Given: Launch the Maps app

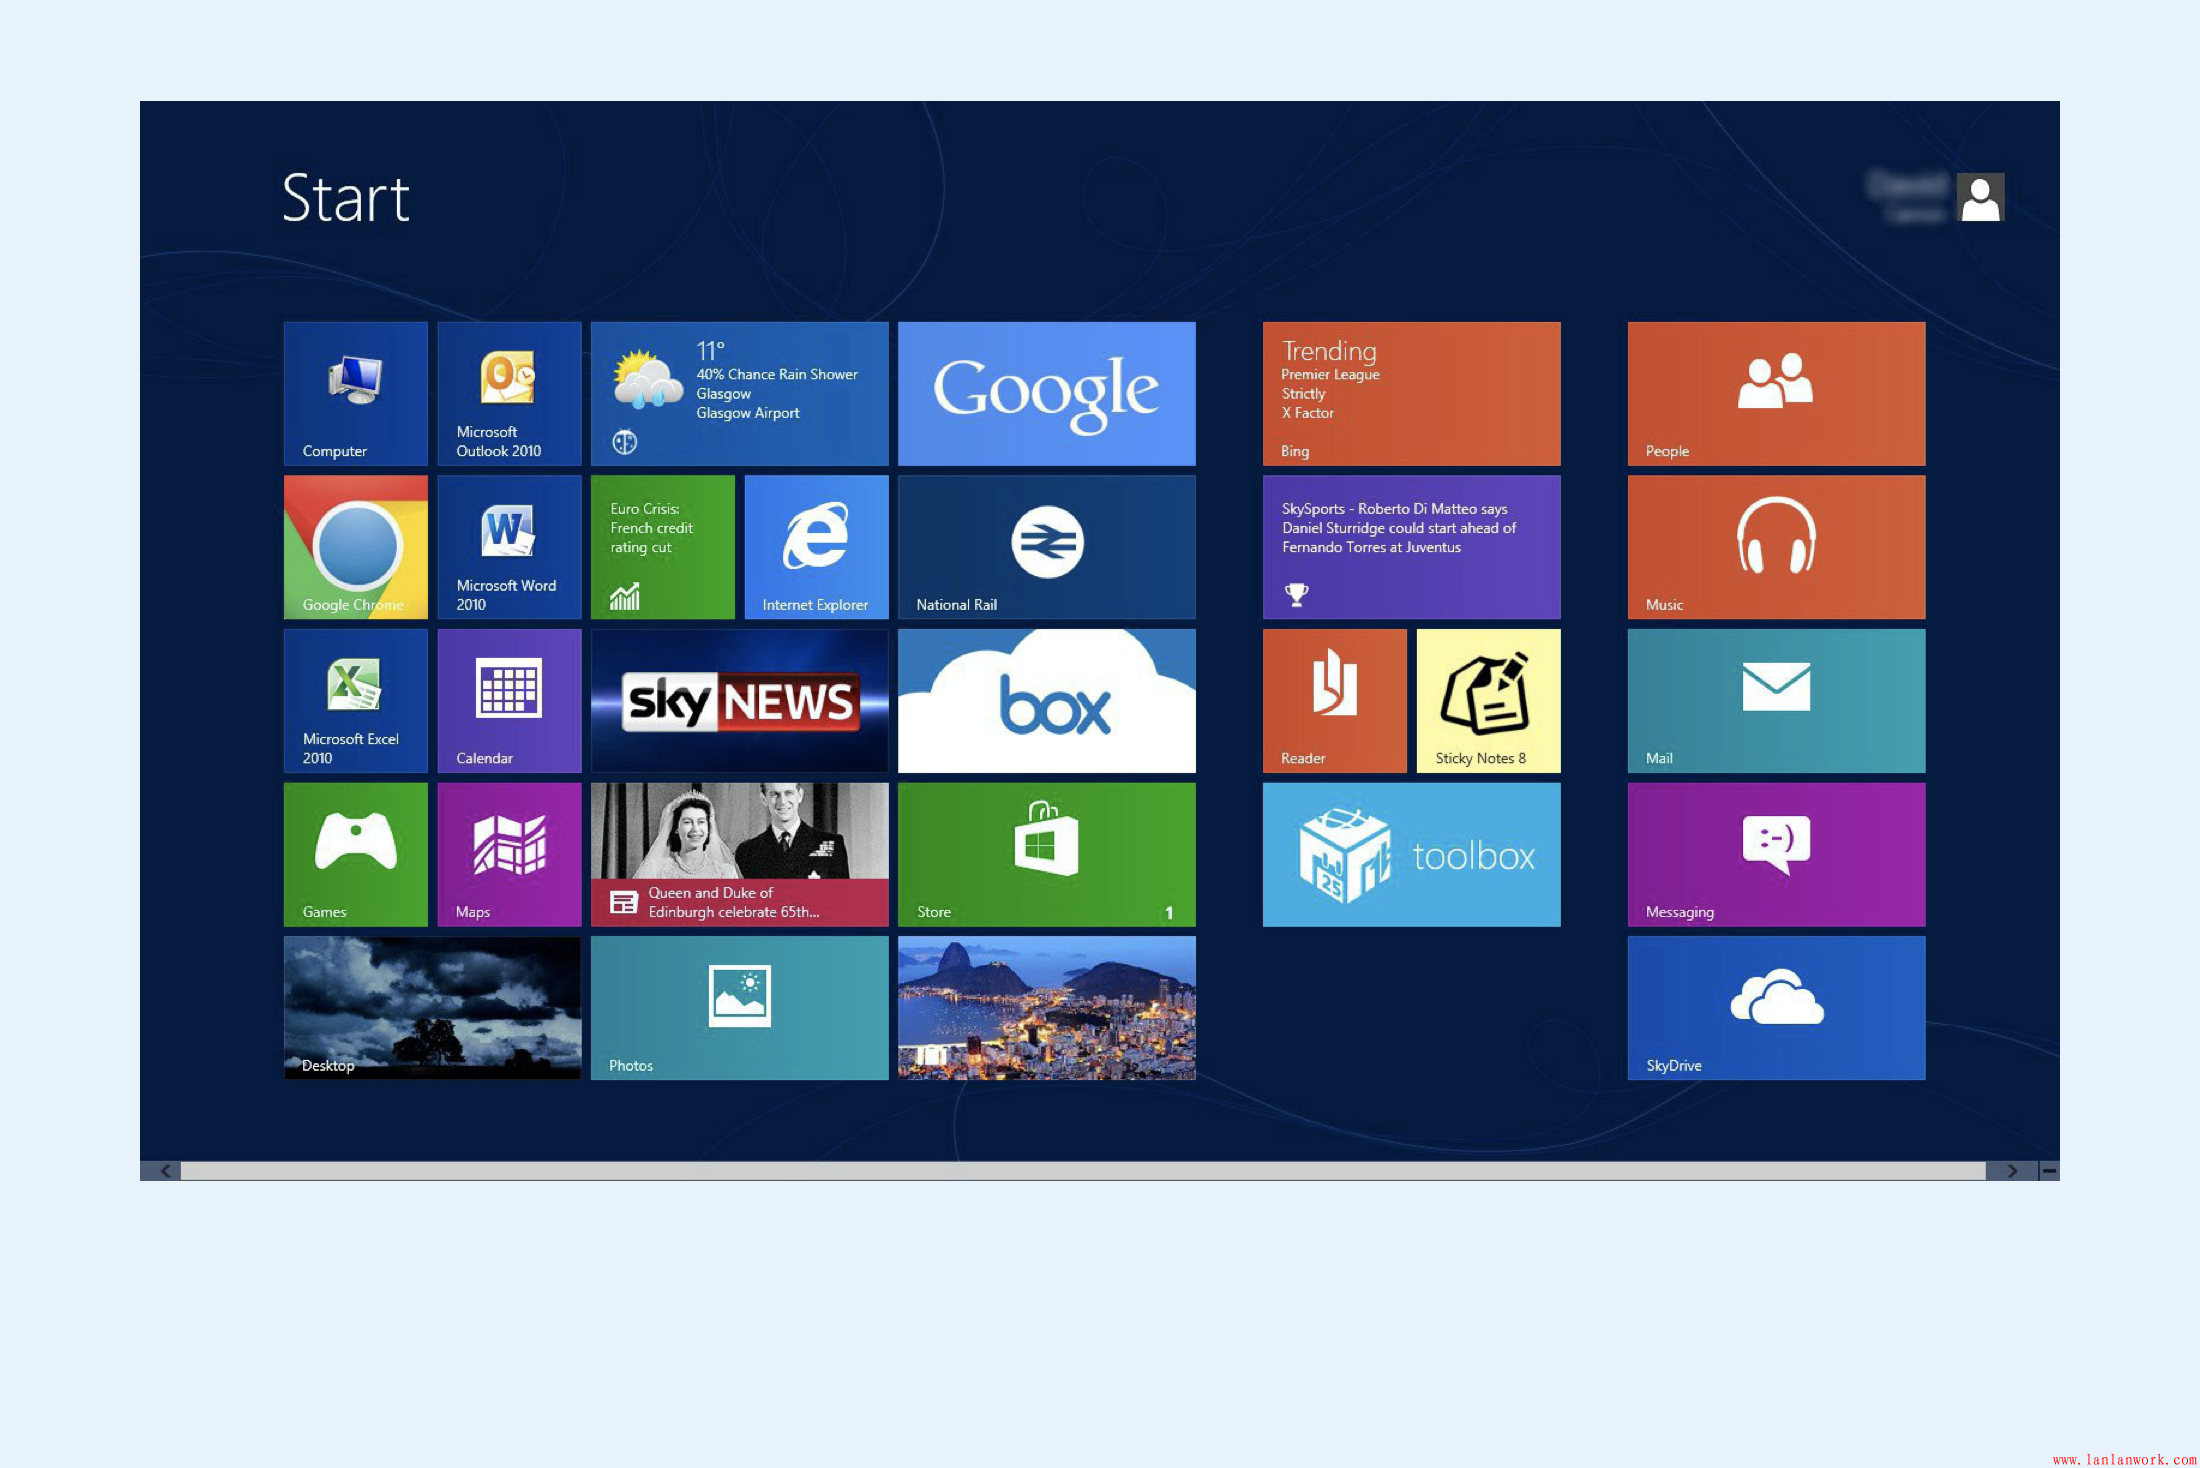Looking at the screenshot, I should click(x=509, y=854).
